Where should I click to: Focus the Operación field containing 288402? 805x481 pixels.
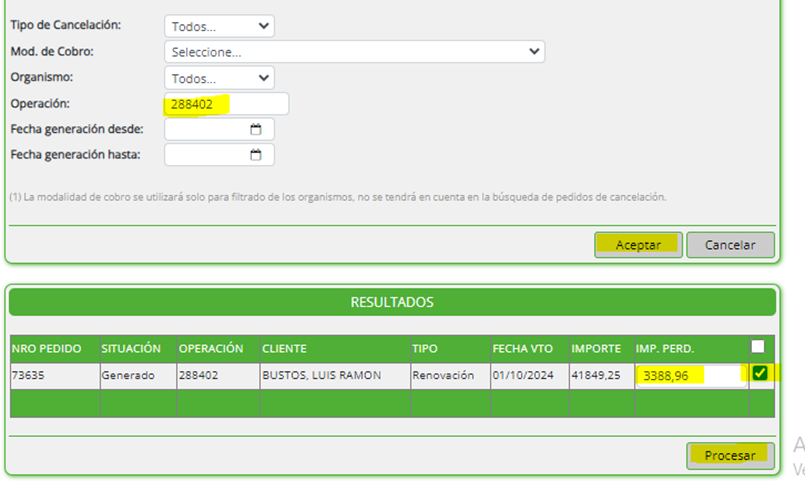click(226, 104)
